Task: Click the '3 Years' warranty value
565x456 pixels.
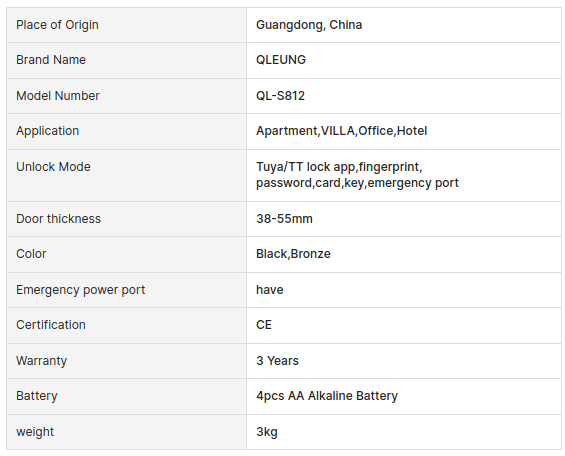Action: 277,361
